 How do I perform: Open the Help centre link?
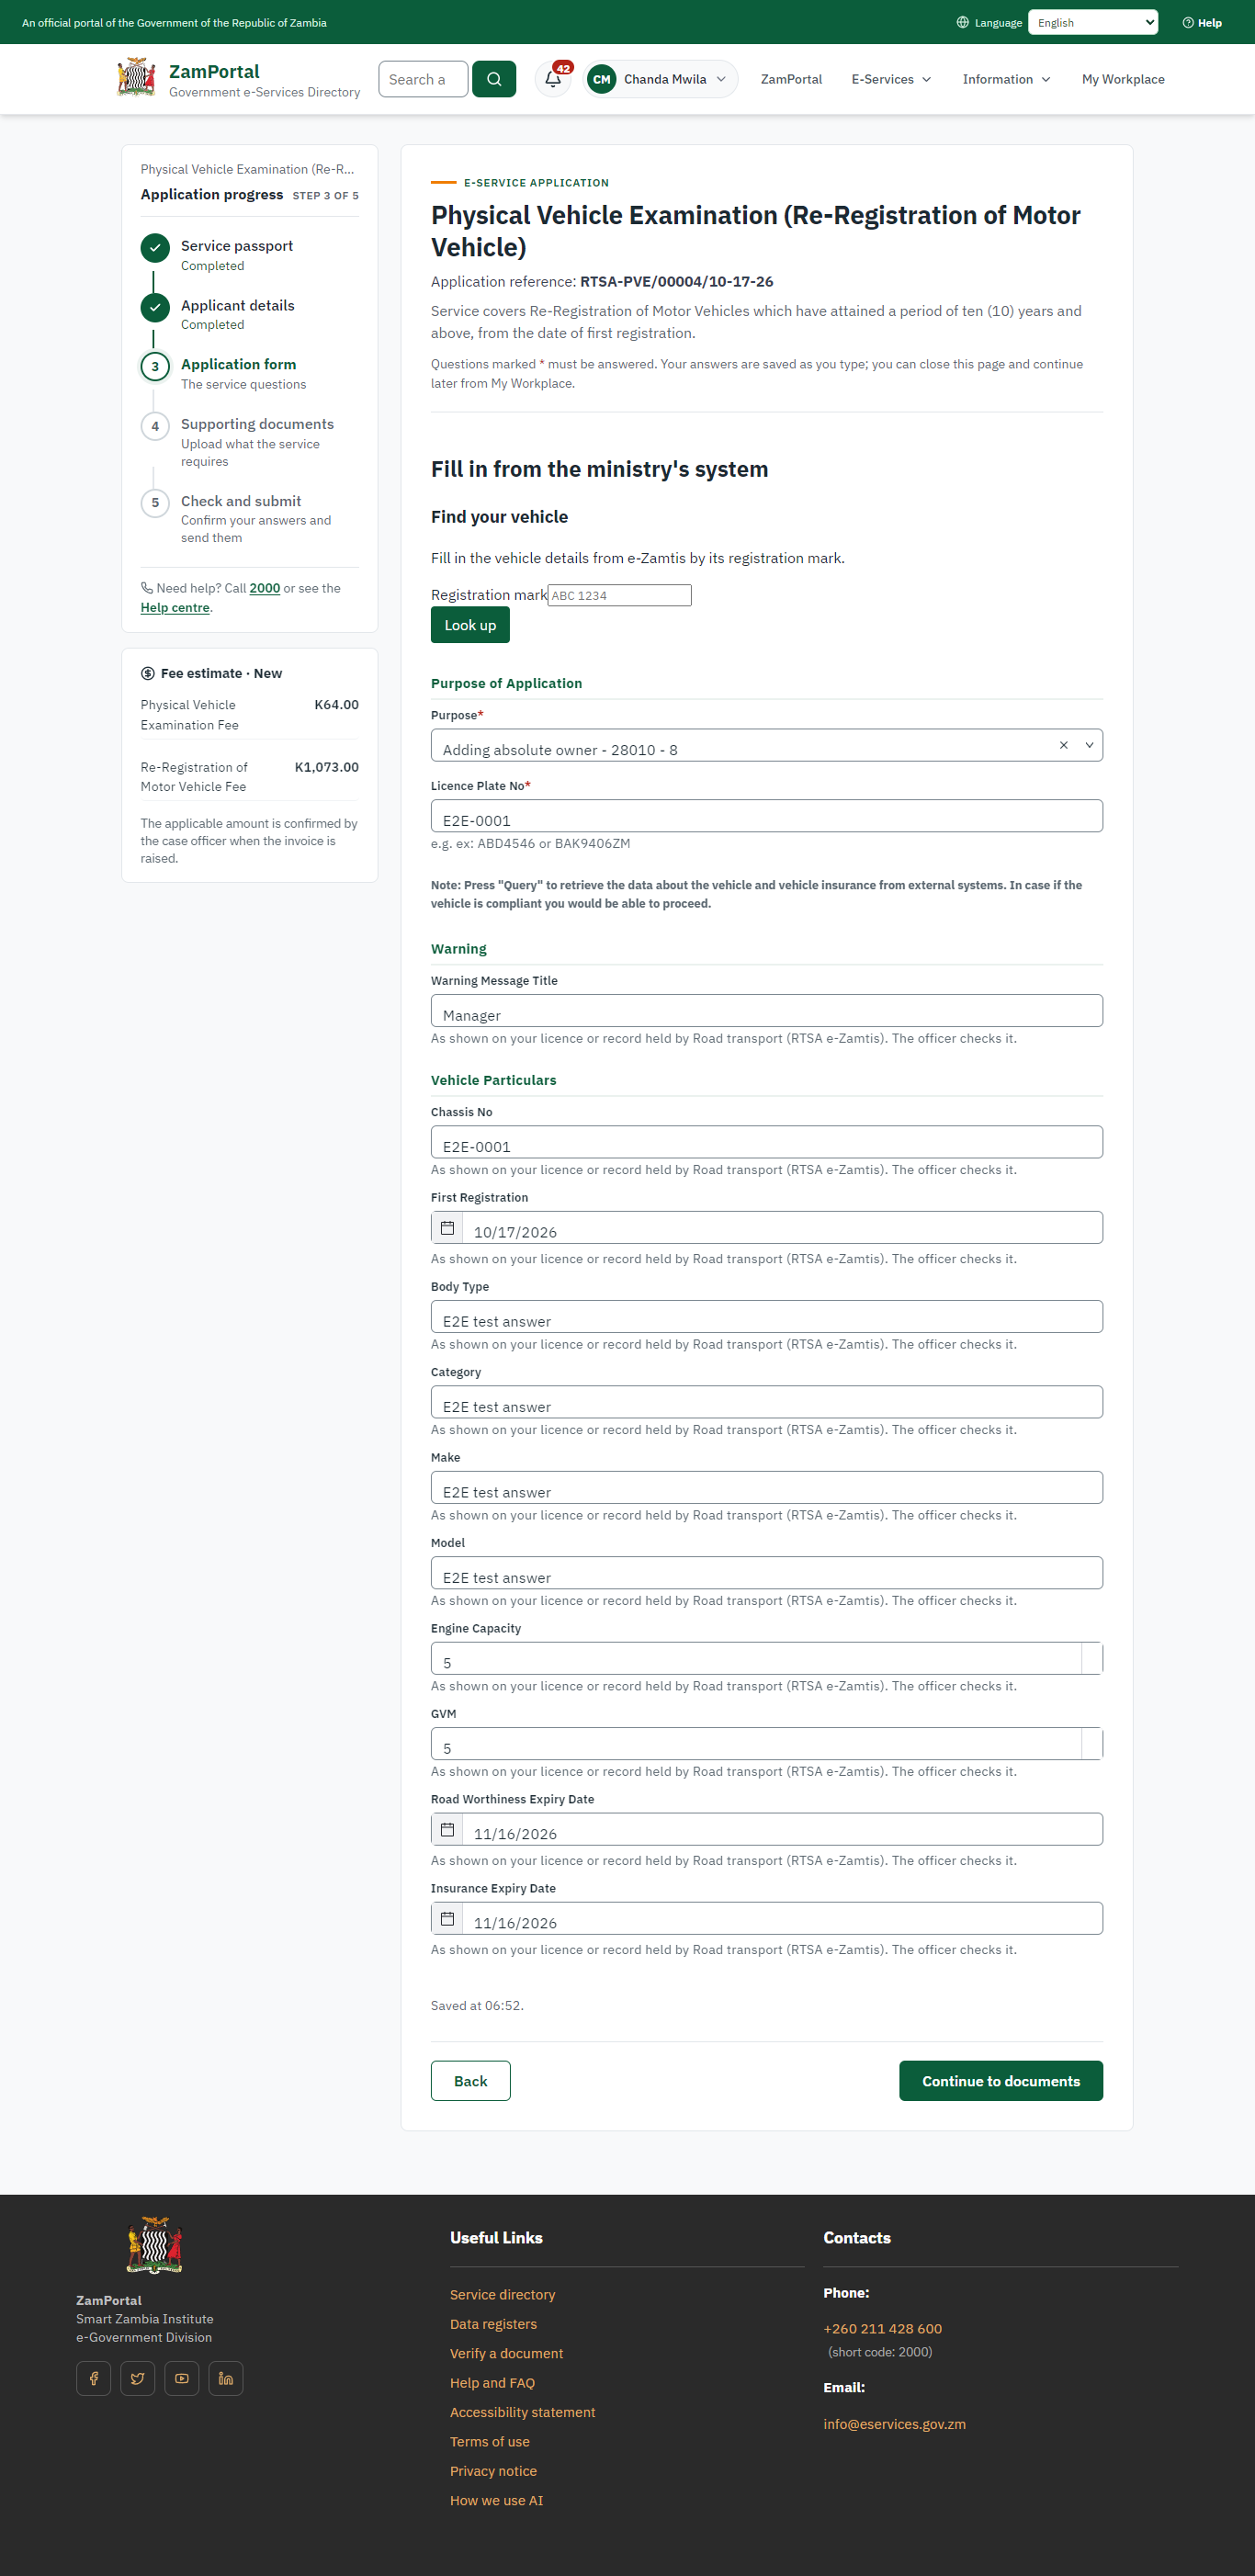pyautogui.click(x=175, y=607)
